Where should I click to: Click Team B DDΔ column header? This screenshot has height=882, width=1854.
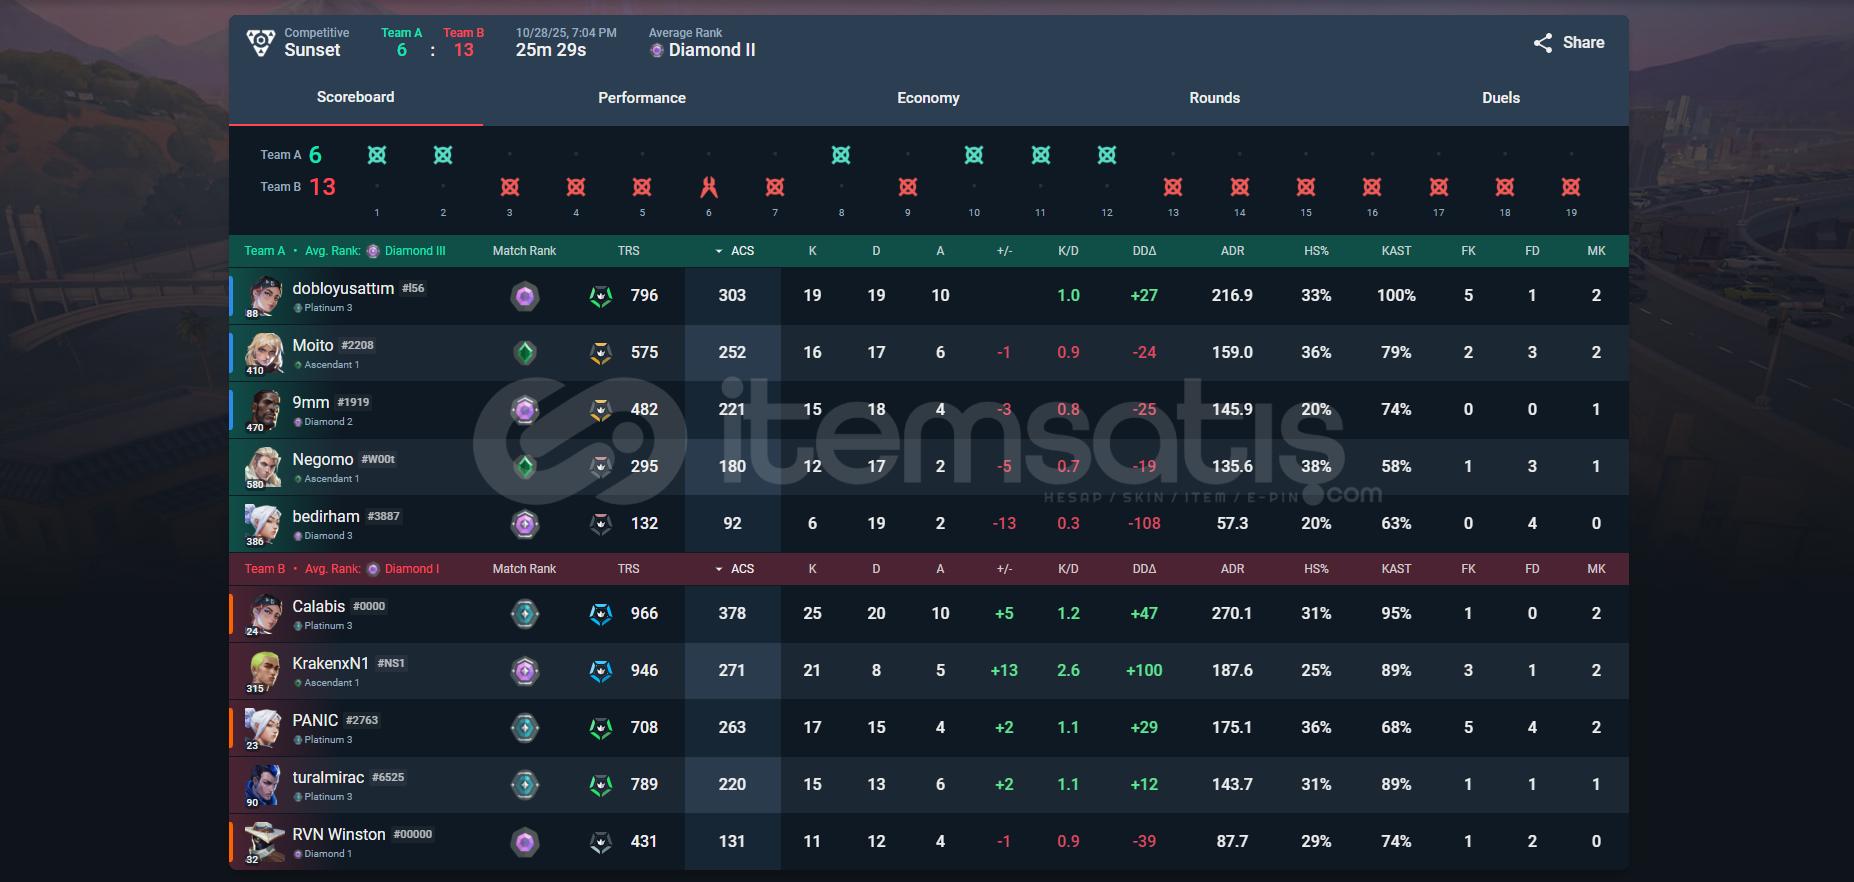pyautogui.click(x=1144, y=569)
